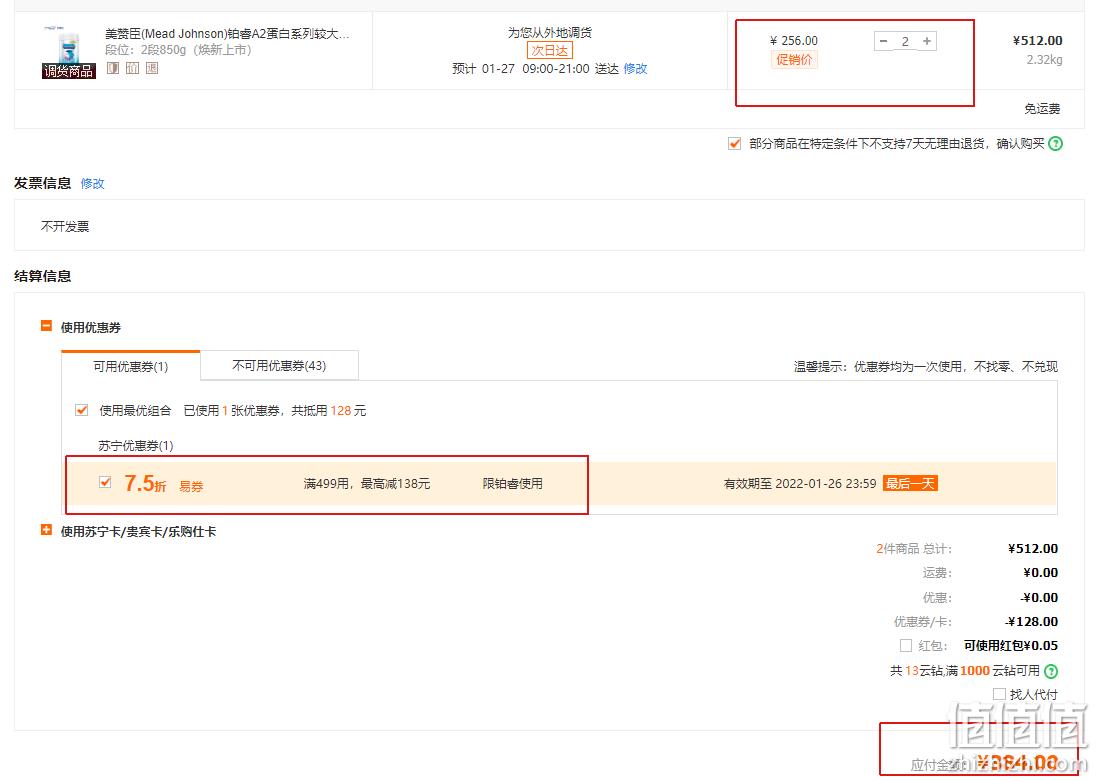This screenshot has height=781, width=1097.
Task: Click the 2.32kg weight text
Action: click(x=1045, y=59)
